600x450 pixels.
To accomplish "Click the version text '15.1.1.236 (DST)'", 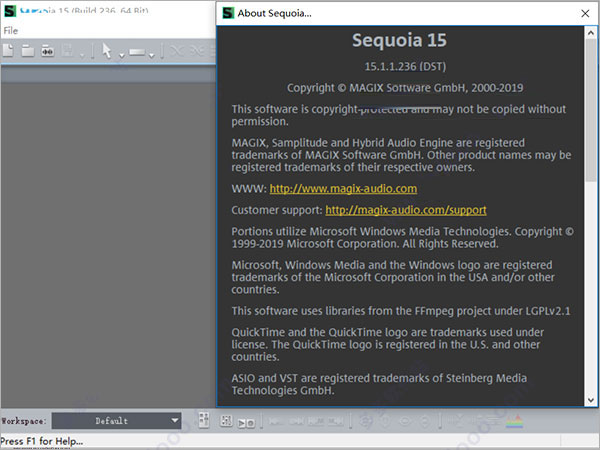I will (x=405, y=67).
